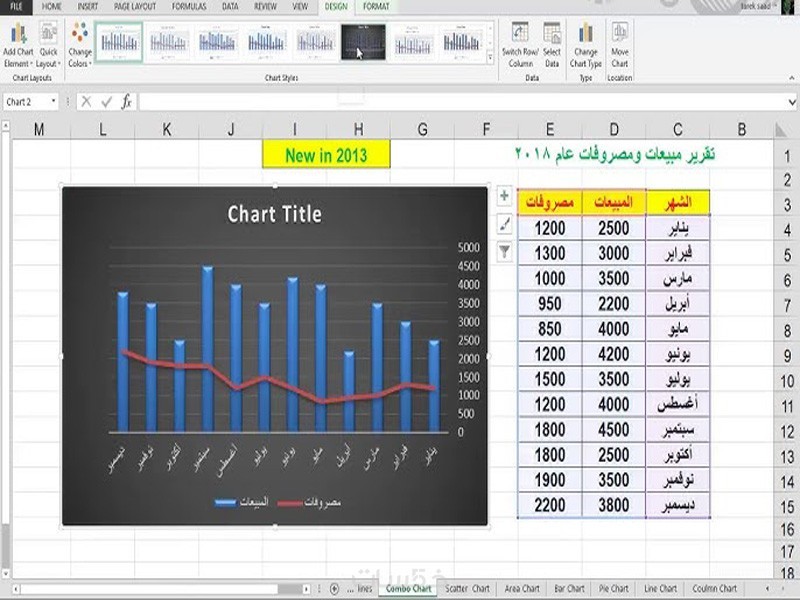Select the blue sales legend entry
The image size is (800, 600).
tap(241, 503)
